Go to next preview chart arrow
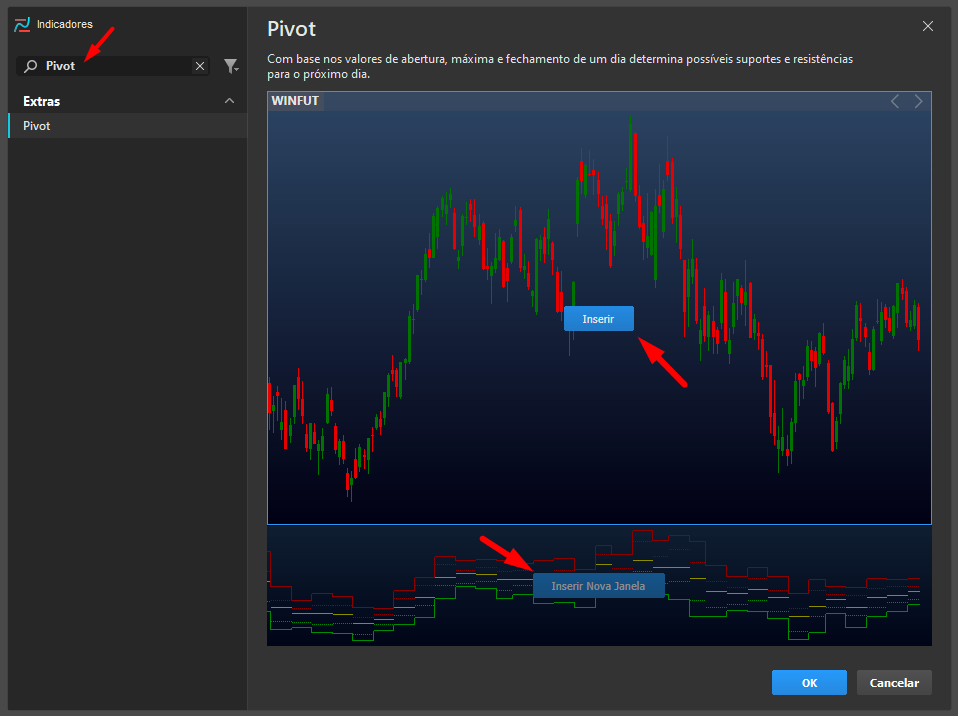Image resolution: width=958 pixels, height=716 pixels. pos(918,101)
